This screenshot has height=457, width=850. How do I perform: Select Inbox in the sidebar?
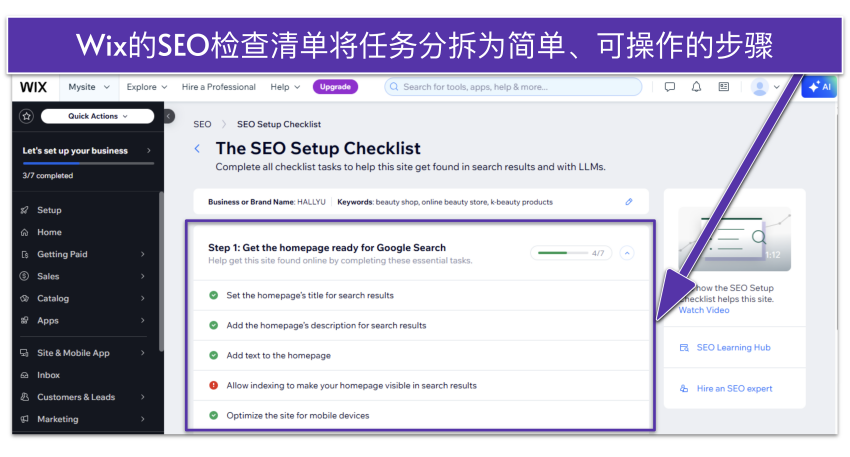click(48, 375)
